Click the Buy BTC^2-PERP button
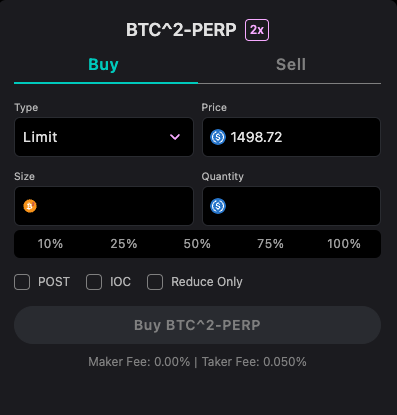Image resolution: width=397 pixels, height=415 pixels. click(x=197, y=325)
